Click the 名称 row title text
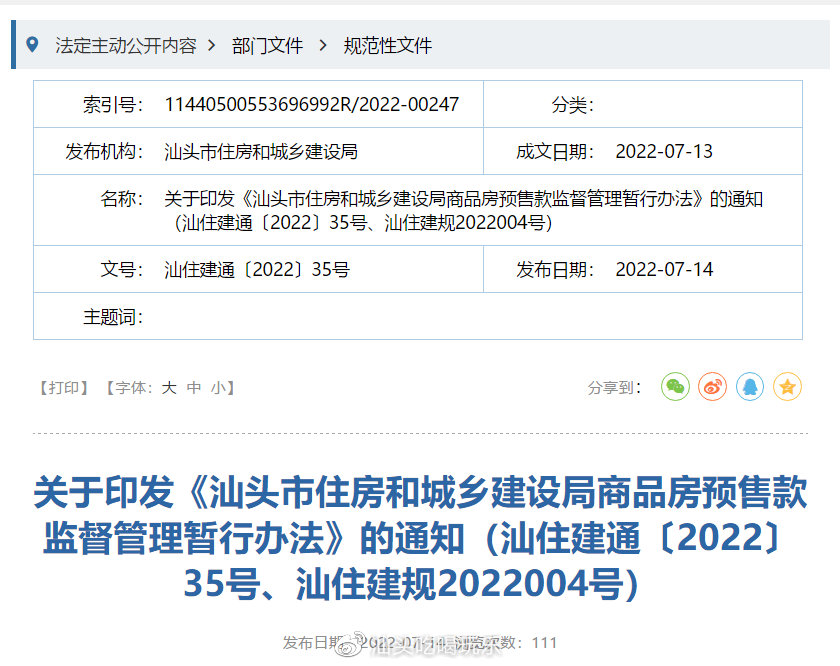Screen dimensions: 840x666 pos(463,211)
